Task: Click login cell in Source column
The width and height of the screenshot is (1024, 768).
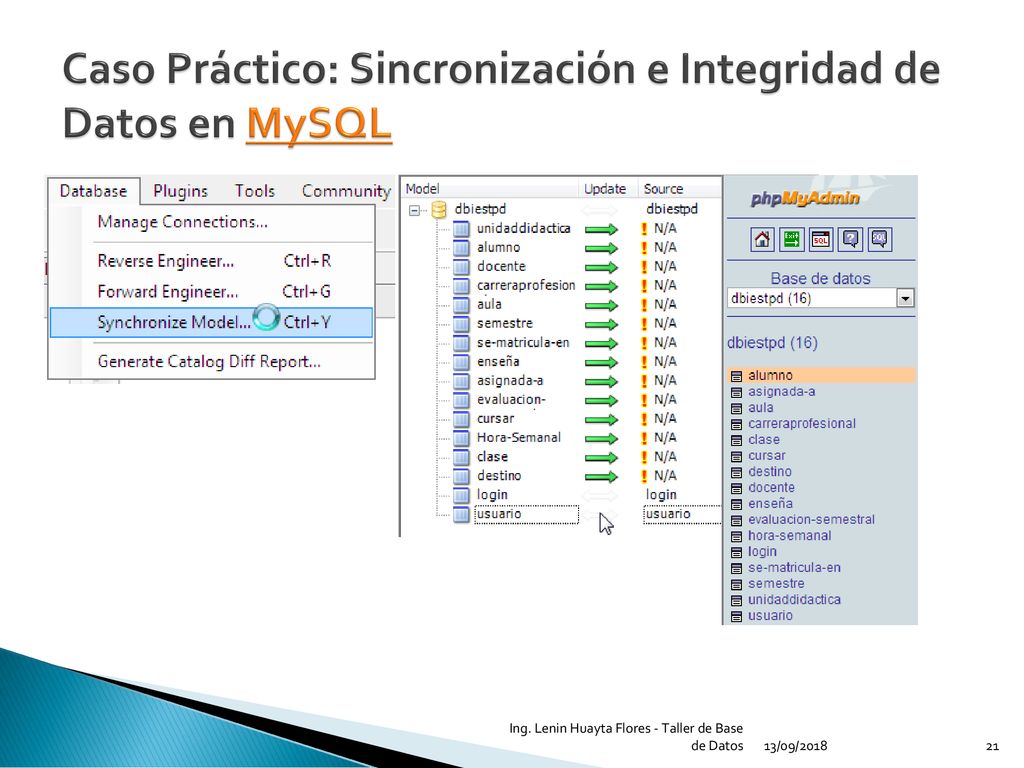Action: 661,495
